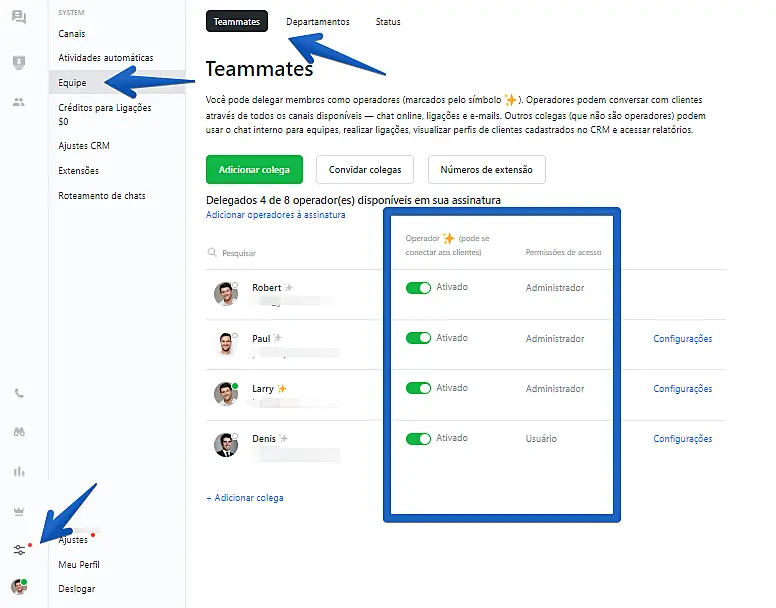Click the Permissões de acesso column header
This screenshot has width=776, height=608.
[563, 252]
